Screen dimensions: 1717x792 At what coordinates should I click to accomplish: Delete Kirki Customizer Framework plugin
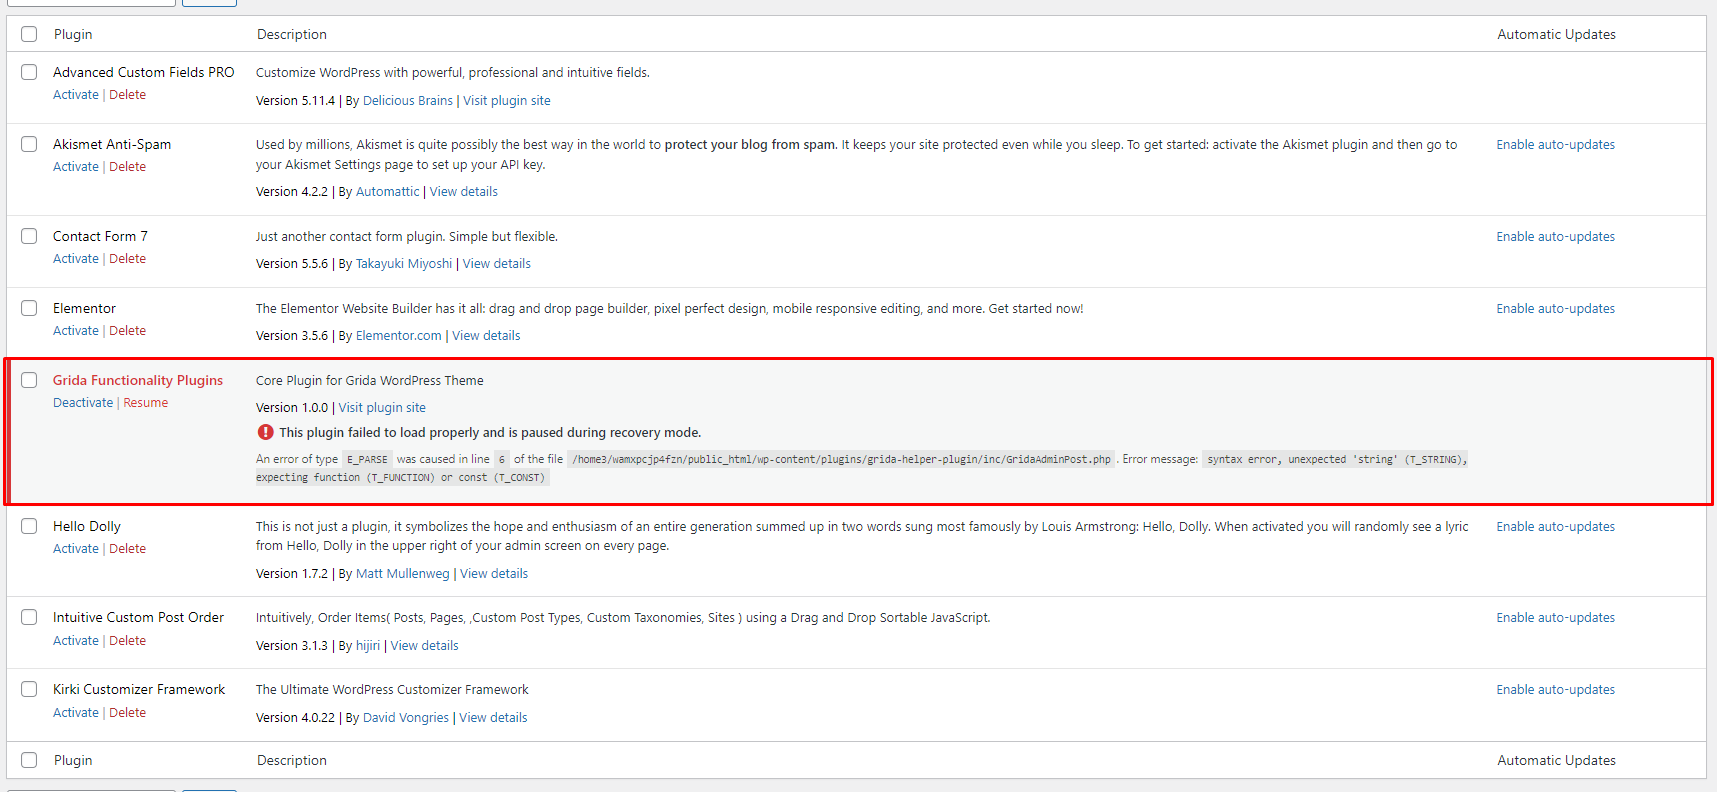[127, 713]
